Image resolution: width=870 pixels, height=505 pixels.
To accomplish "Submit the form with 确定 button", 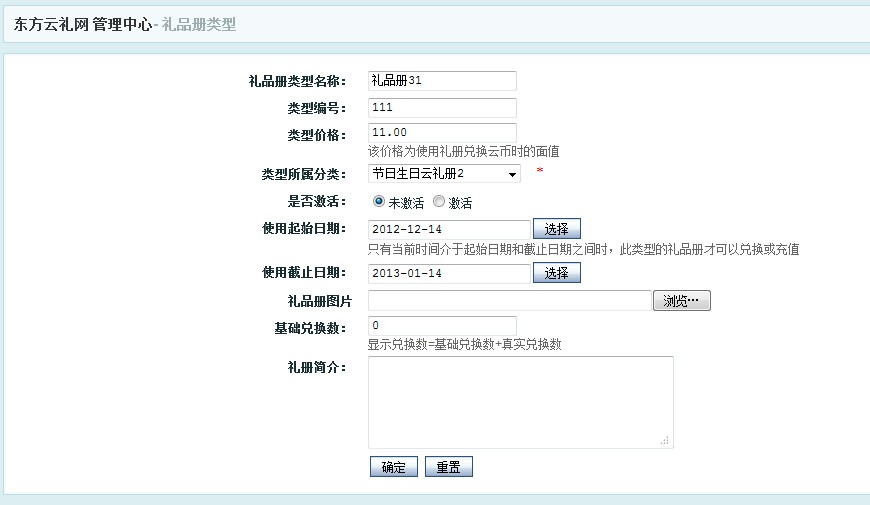I will (x=393, y=467).
